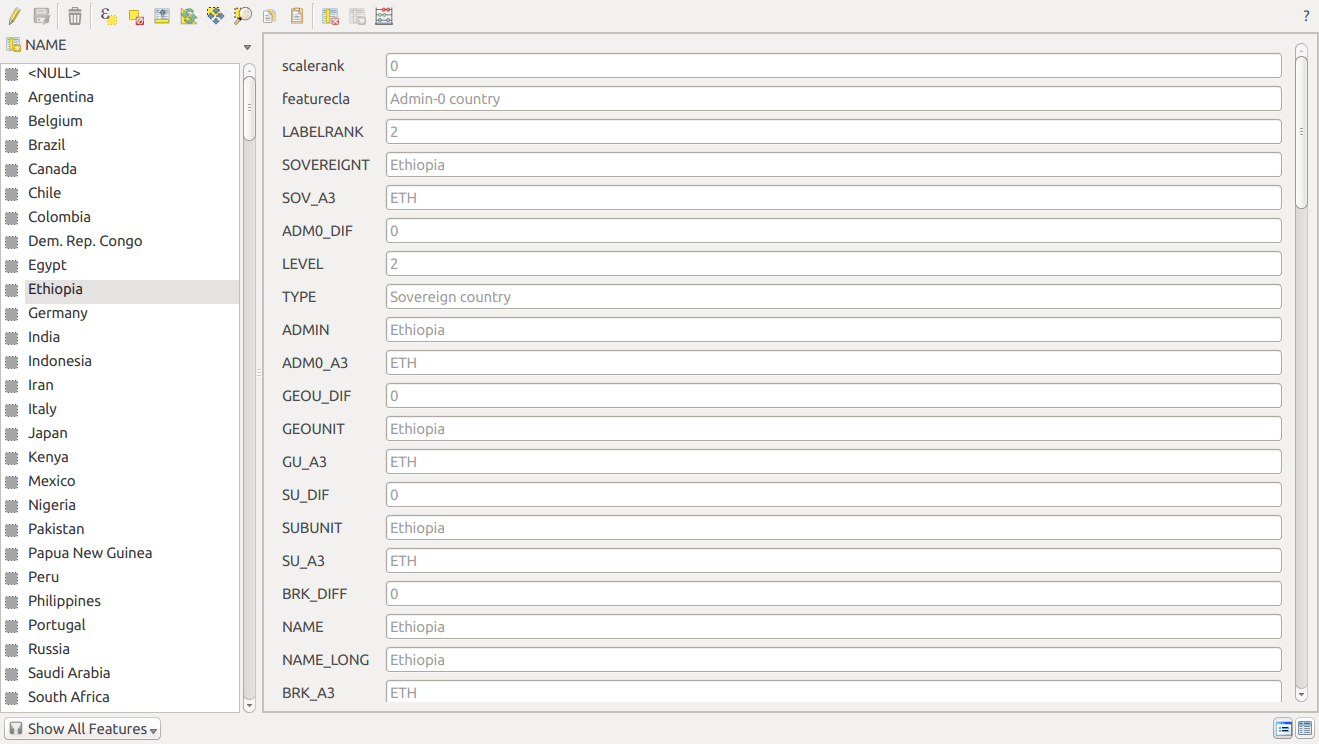This screenshot has width=1319, height=744.
Task: Click the featurecla field showing Admin-0 country
Action: pyautogui.click(x=833, y=99)
